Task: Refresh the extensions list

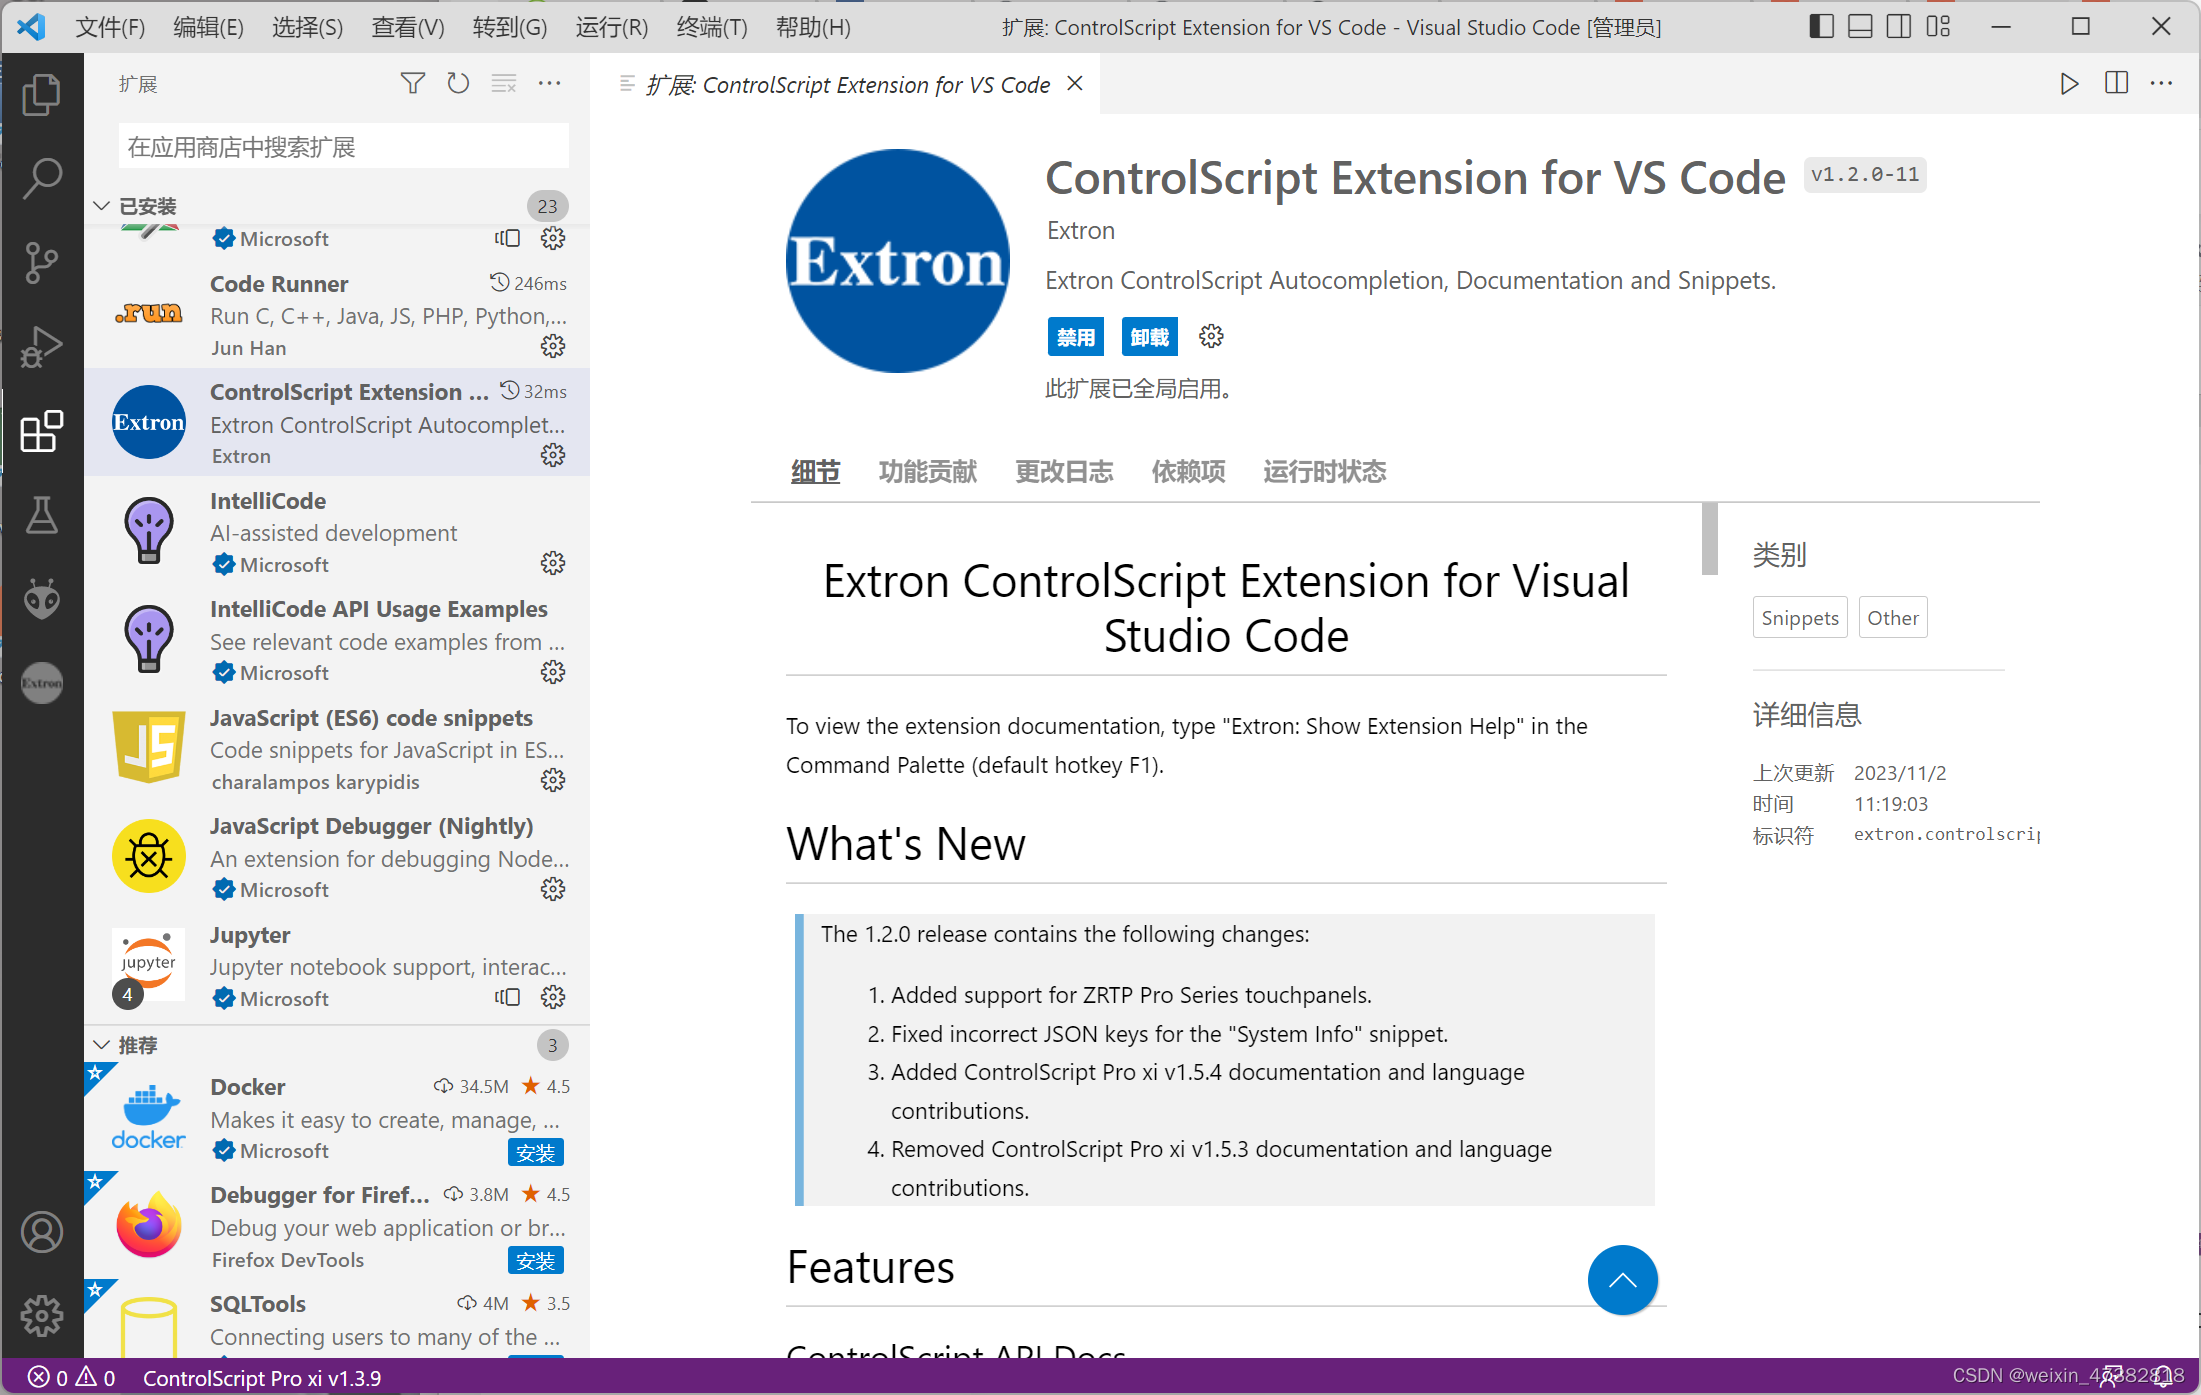Action: (458, 84)
